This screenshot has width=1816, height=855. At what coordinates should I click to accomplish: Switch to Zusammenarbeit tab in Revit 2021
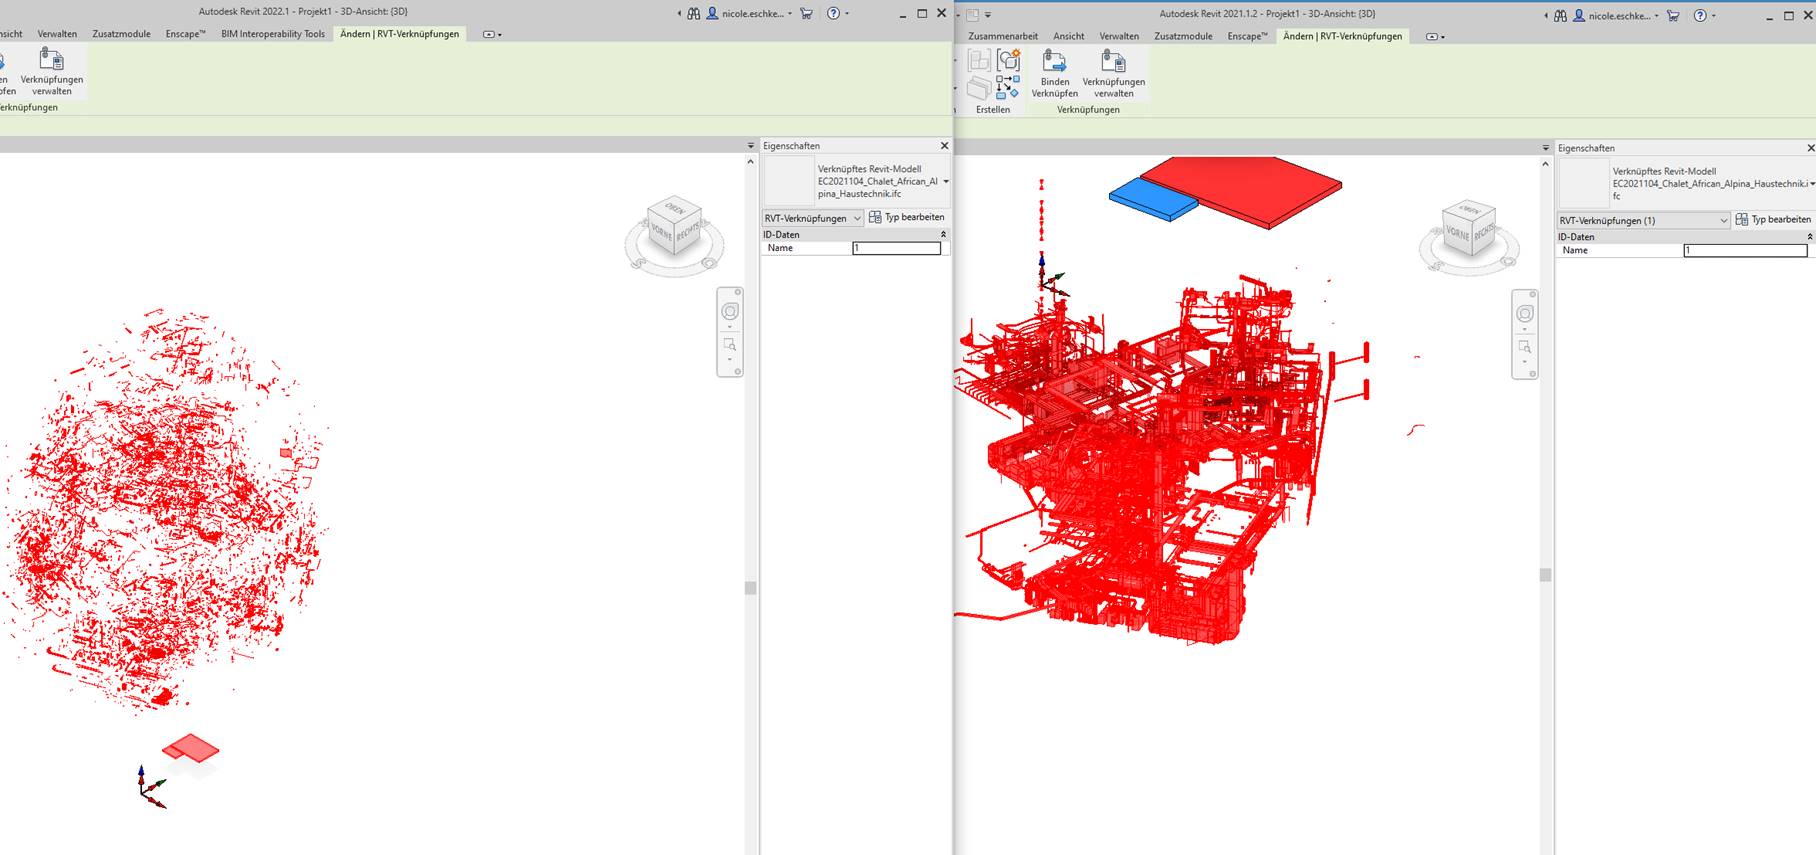point(1003,36)
